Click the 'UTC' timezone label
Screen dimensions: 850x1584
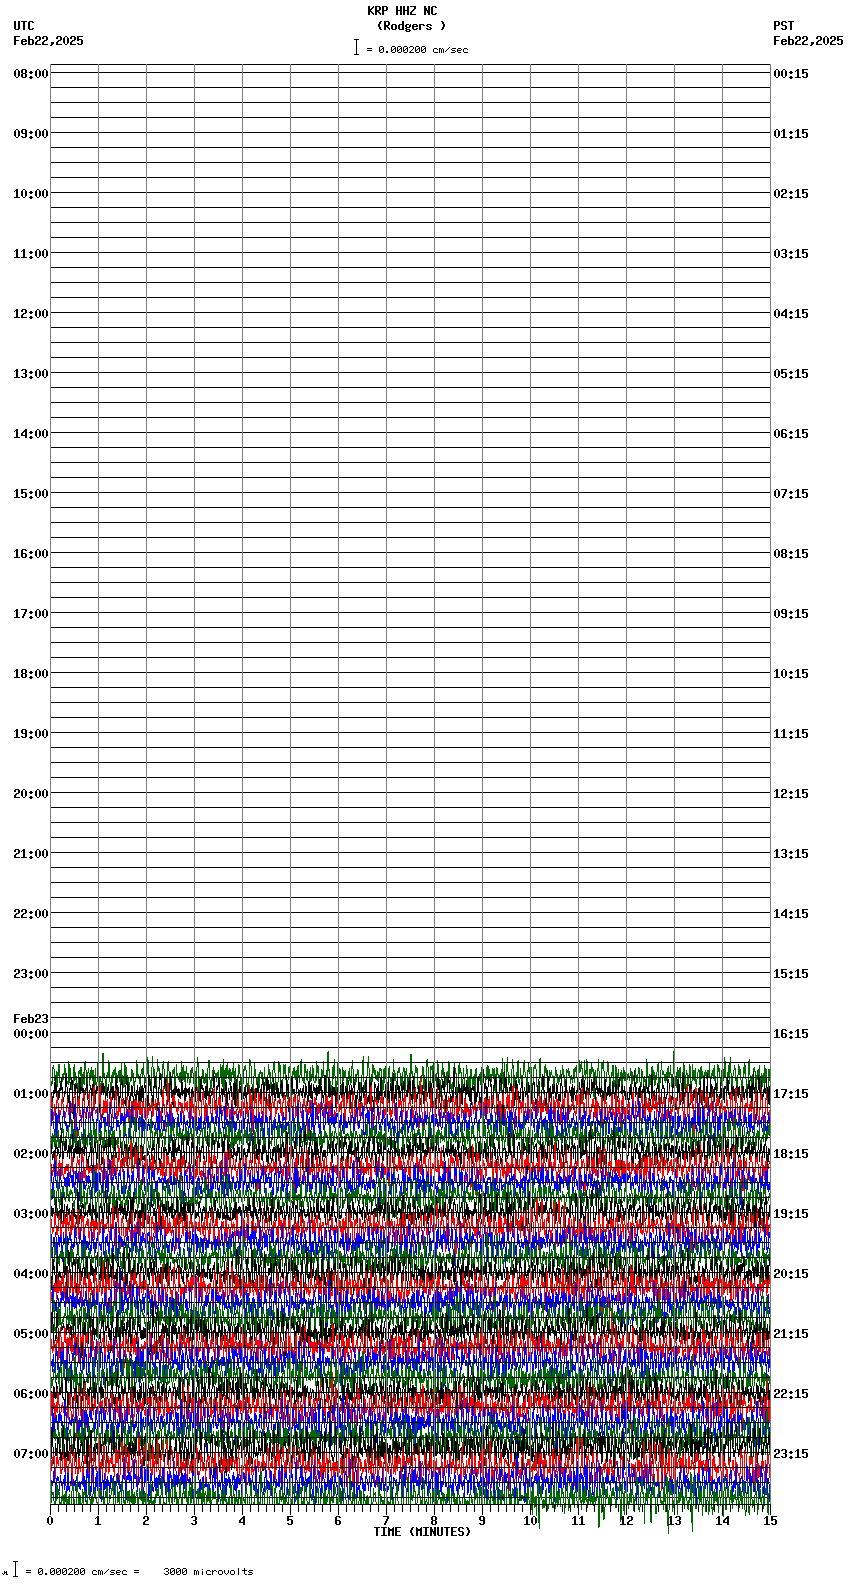[x=24, y=26]
